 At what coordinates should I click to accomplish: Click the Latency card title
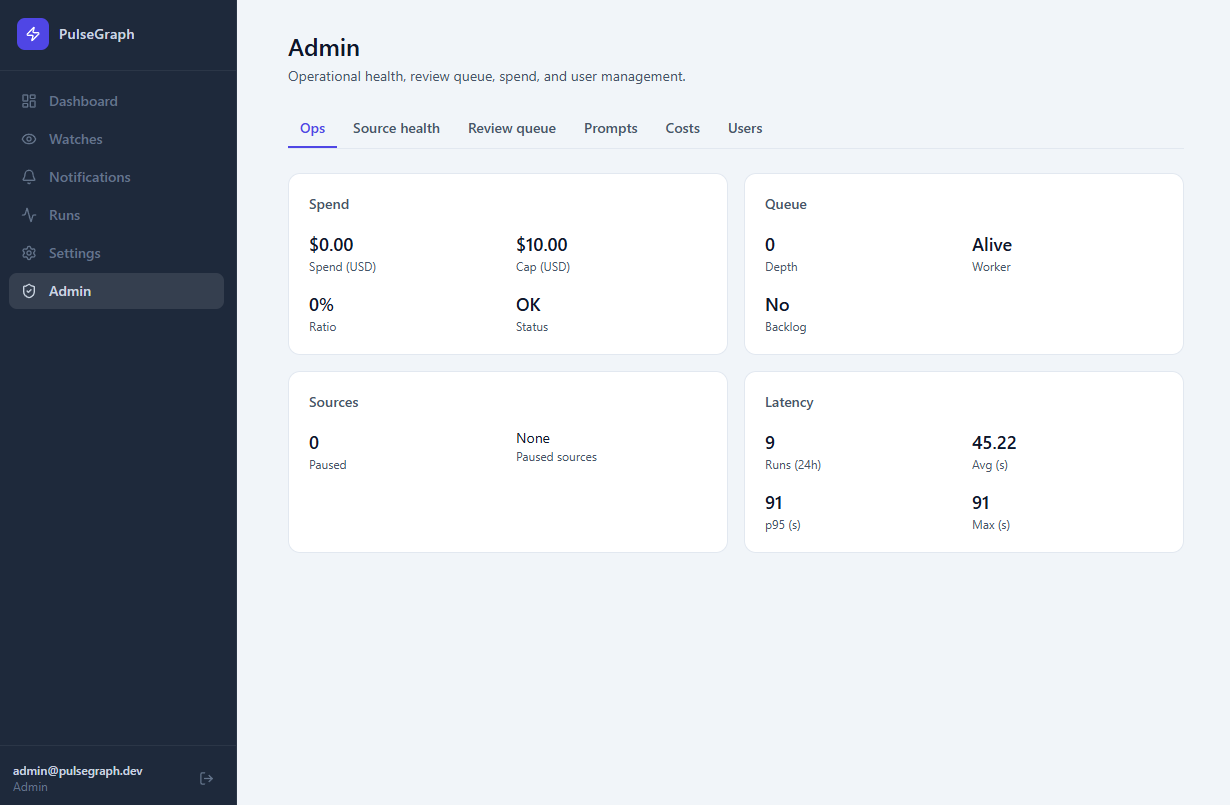coord(789,402)
